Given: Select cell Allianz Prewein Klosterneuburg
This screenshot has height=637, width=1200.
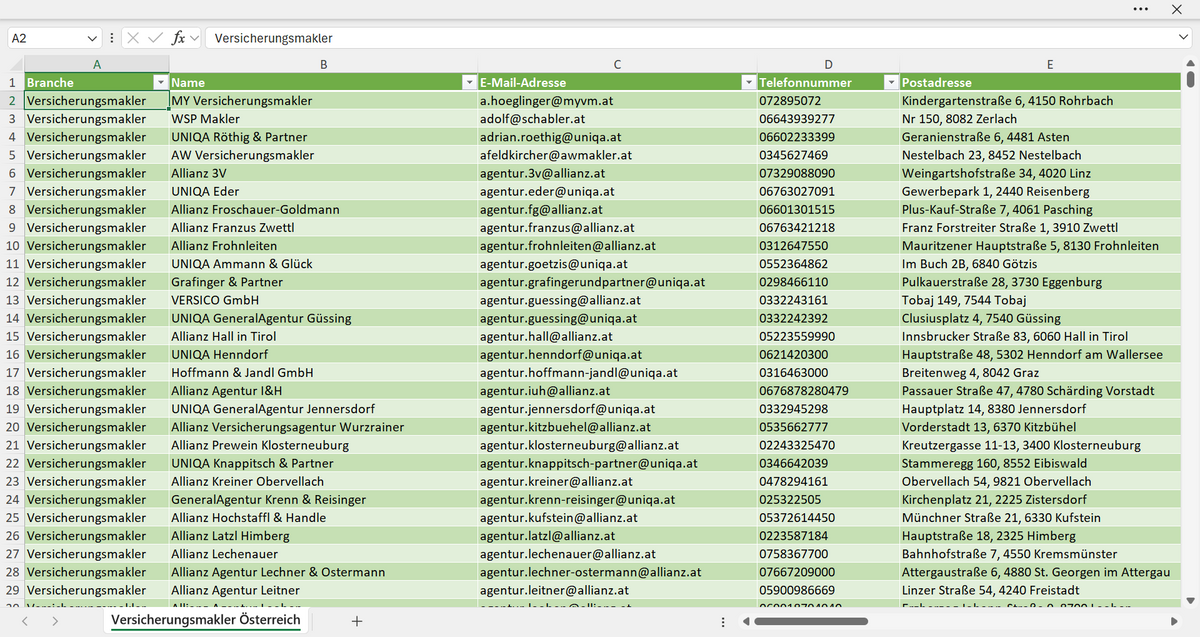Looking at the screenshot, I should [x=323, y=445].
